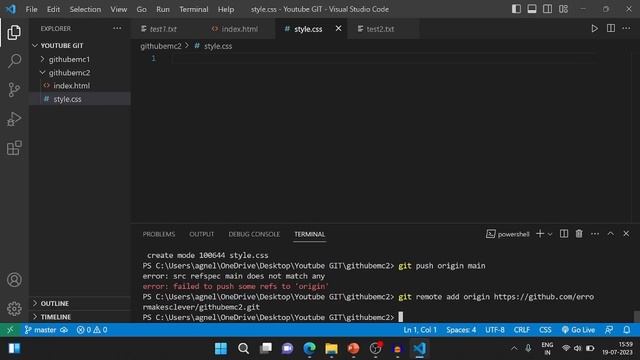This screenshot has height=360, width=640.
Task: Close the terminal panel
Action: point(626,234)
